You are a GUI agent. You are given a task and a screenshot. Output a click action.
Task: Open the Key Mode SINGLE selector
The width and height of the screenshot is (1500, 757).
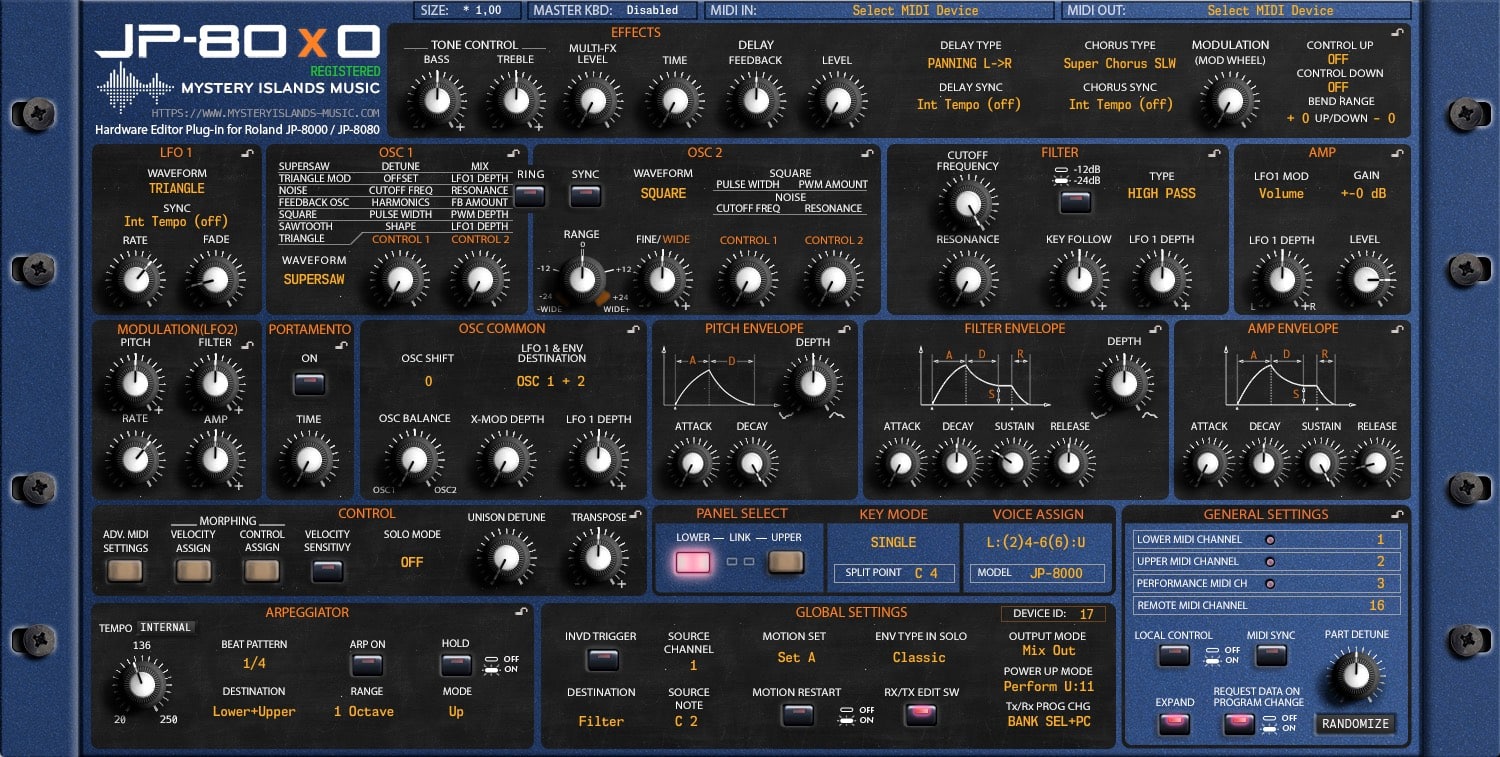893,542
